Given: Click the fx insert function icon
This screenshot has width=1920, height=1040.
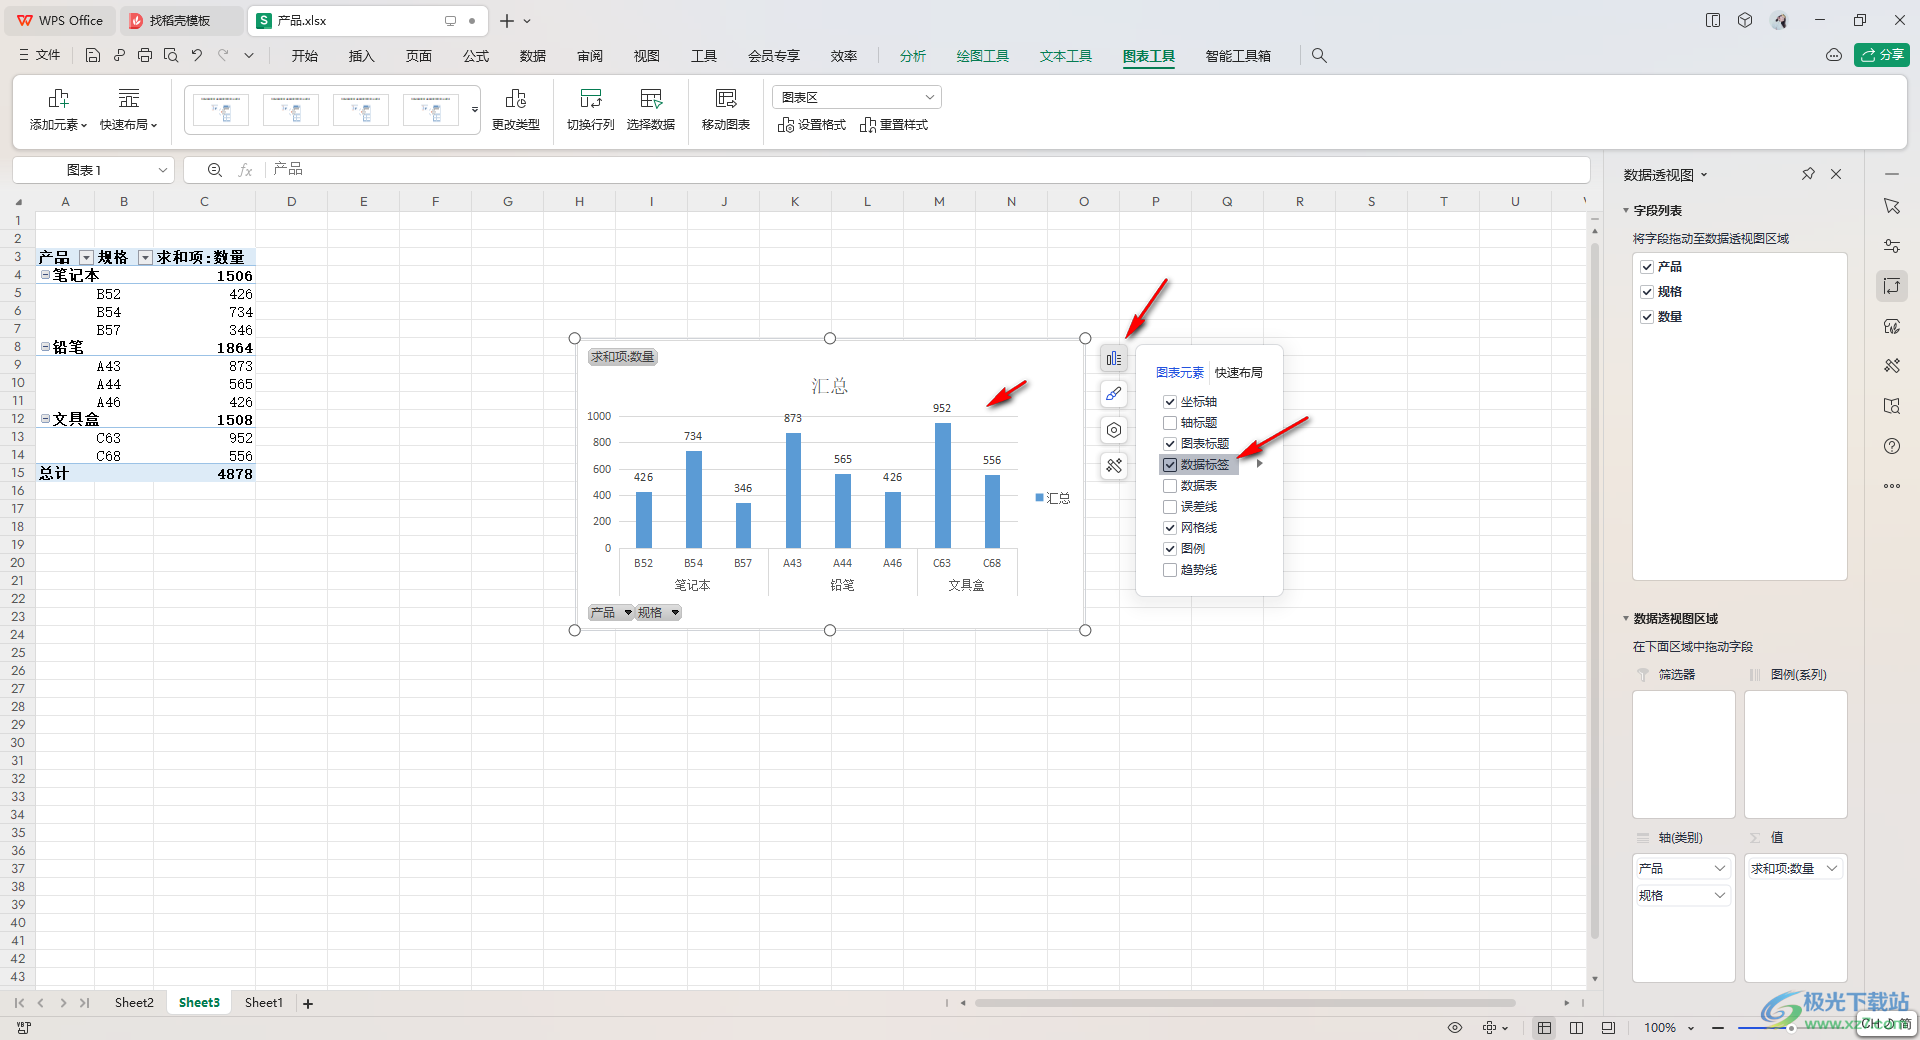Looking at the screenshot, I should pyautogui.click(x=245, y=170).
